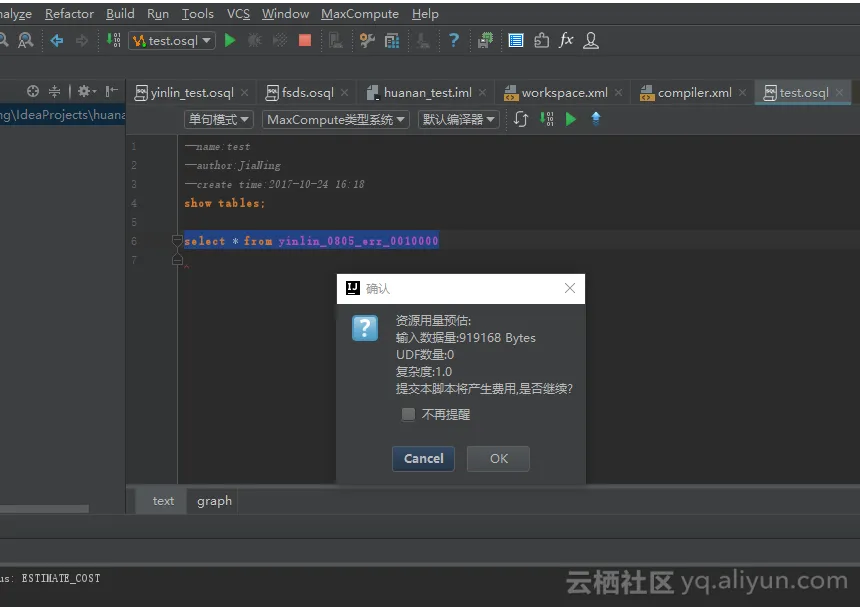Viewport: 860px width, 607px height.
Task: Click the fx function icon in toolbar
Action: point(566,40)
